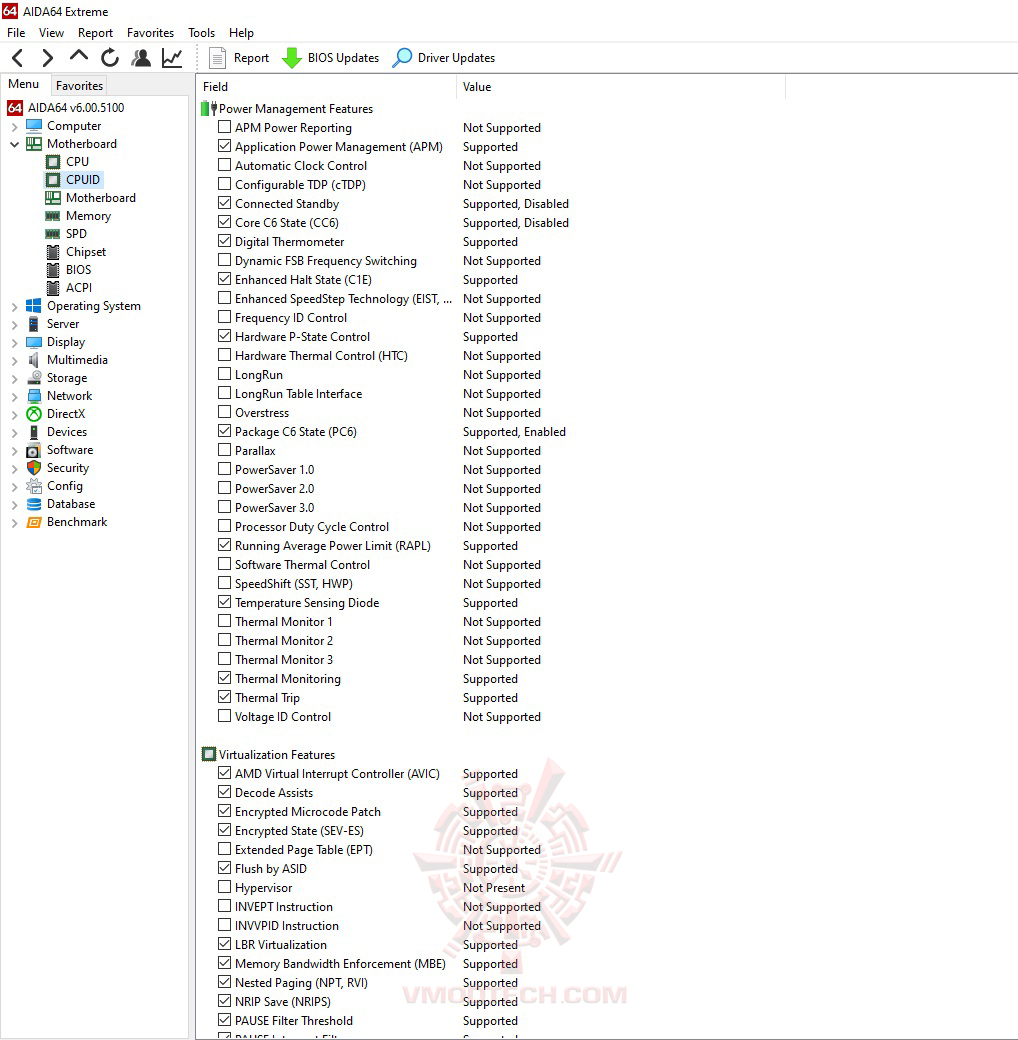The image size is (1018, 1040).
Task: Click the BIOS chip icon in the tree
Action: pos(53,270)
